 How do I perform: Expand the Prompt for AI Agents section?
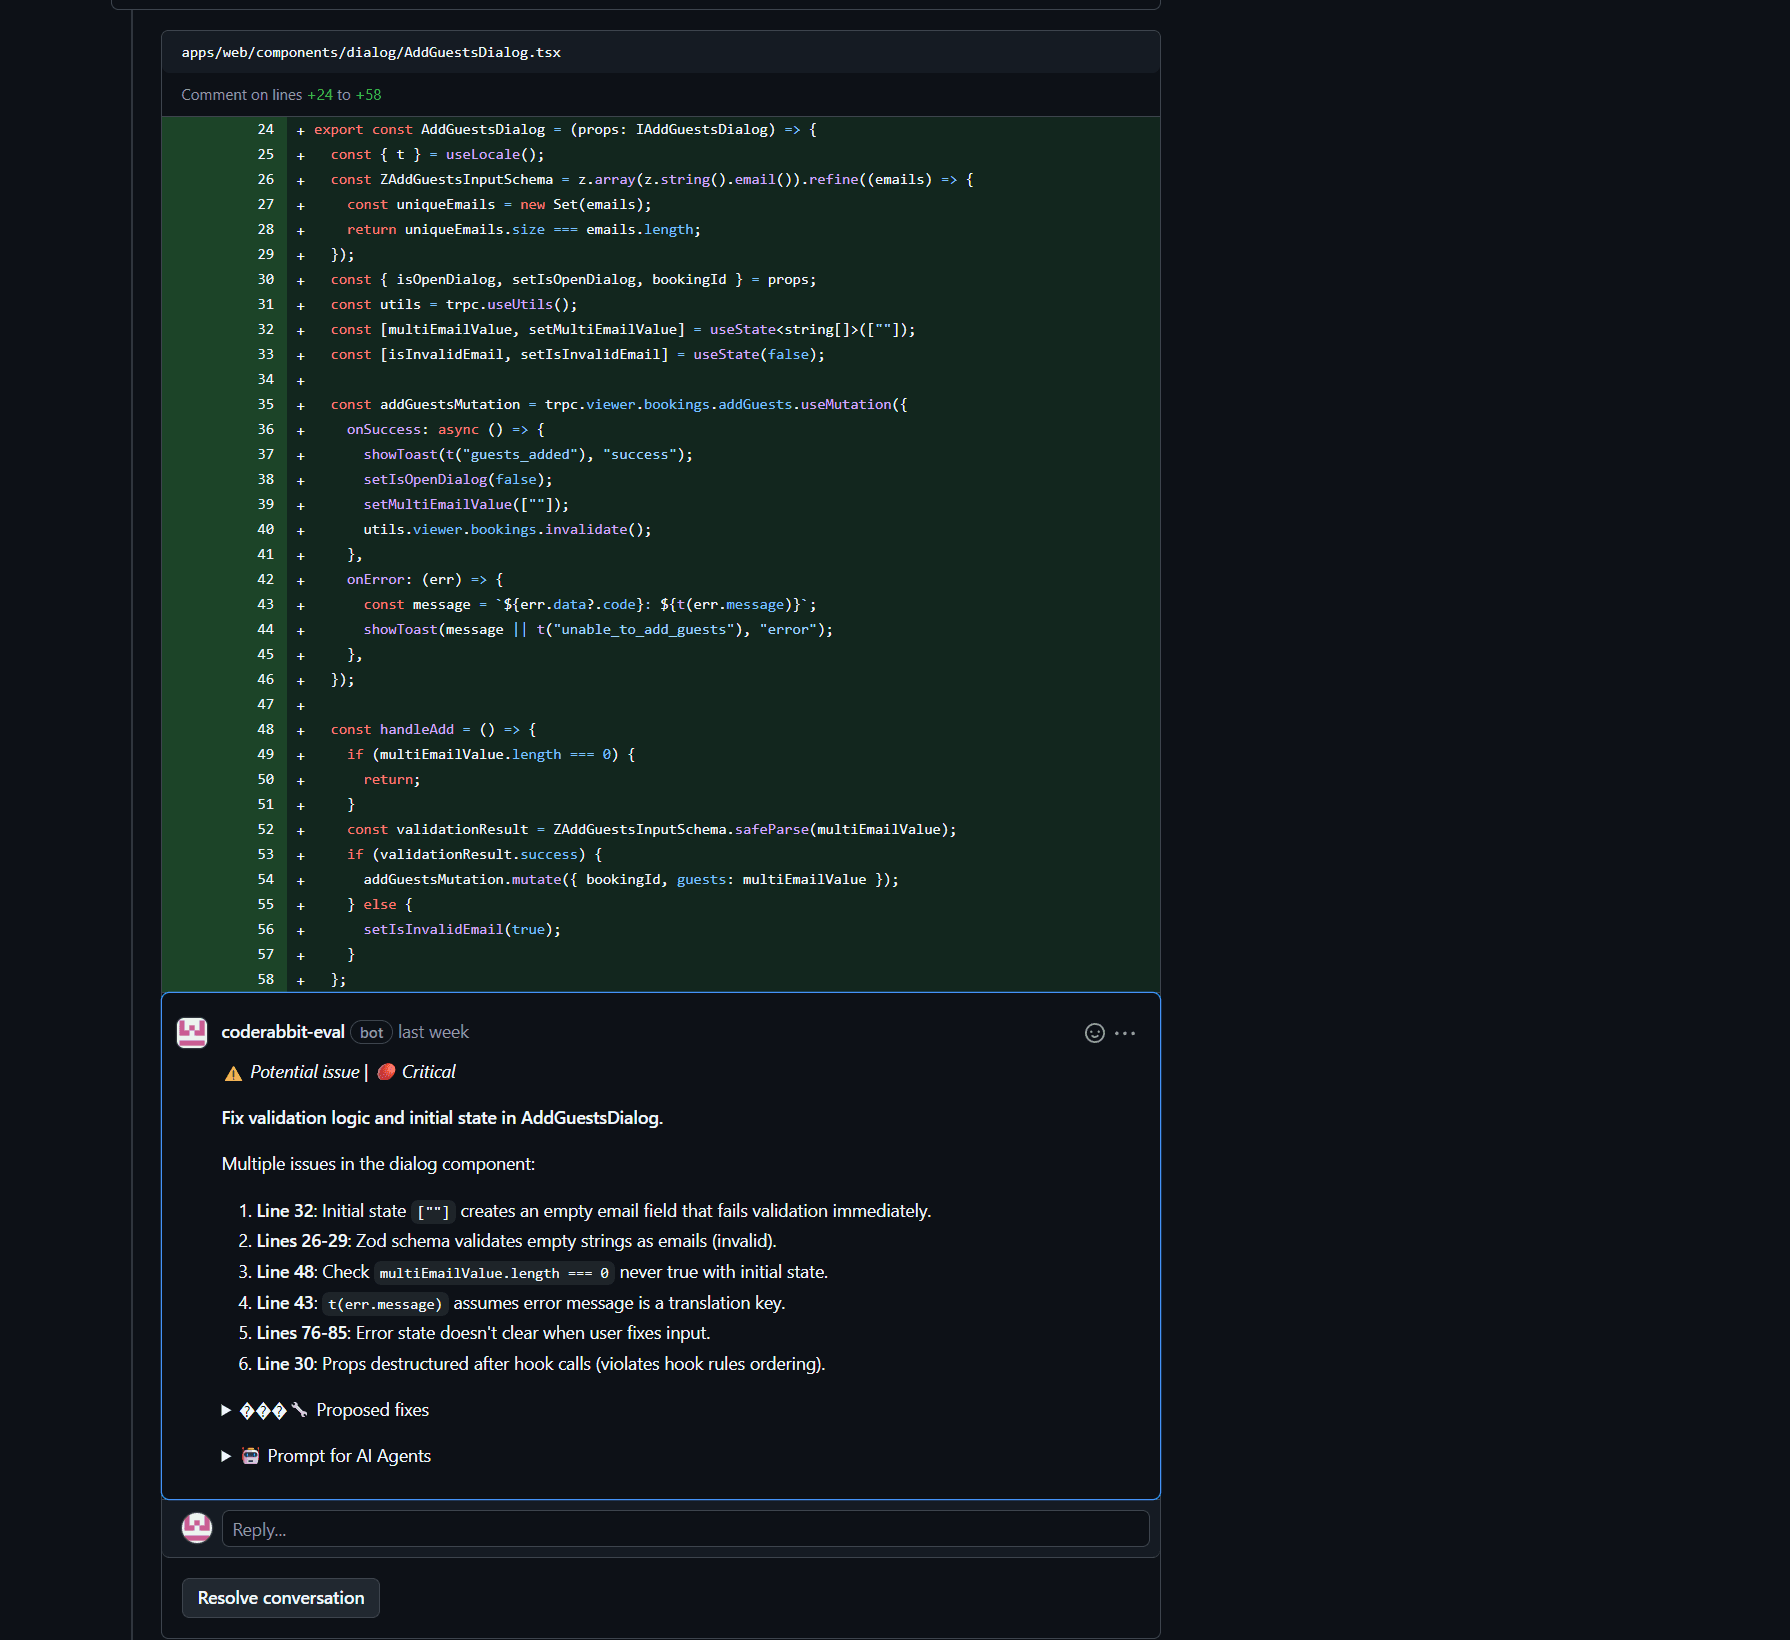(327, 1456)
